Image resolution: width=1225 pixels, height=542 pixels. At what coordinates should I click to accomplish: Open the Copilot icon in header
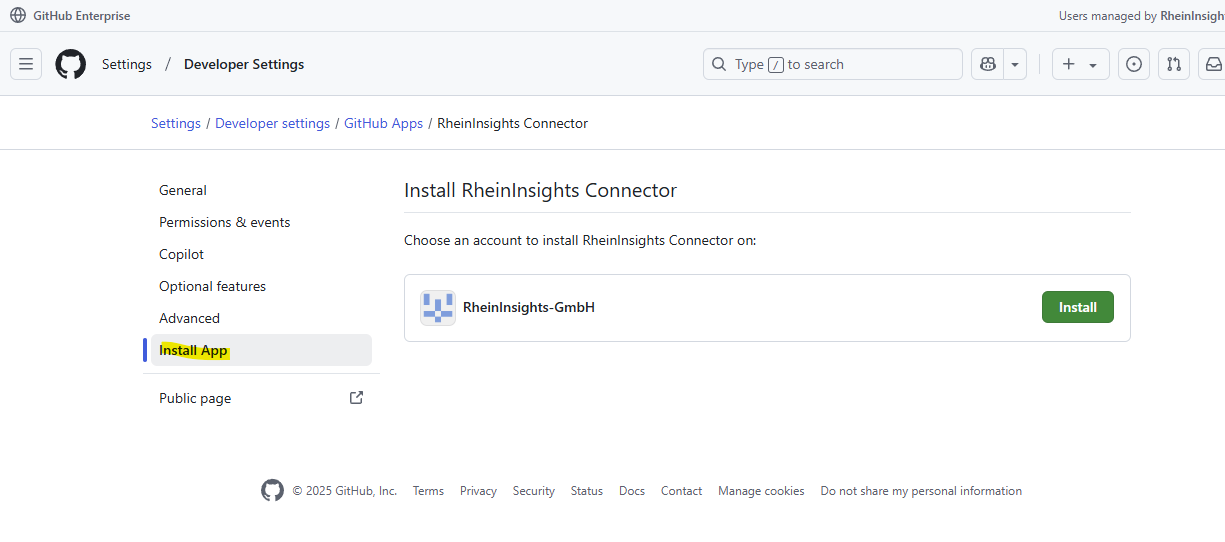tap(988, 64)
